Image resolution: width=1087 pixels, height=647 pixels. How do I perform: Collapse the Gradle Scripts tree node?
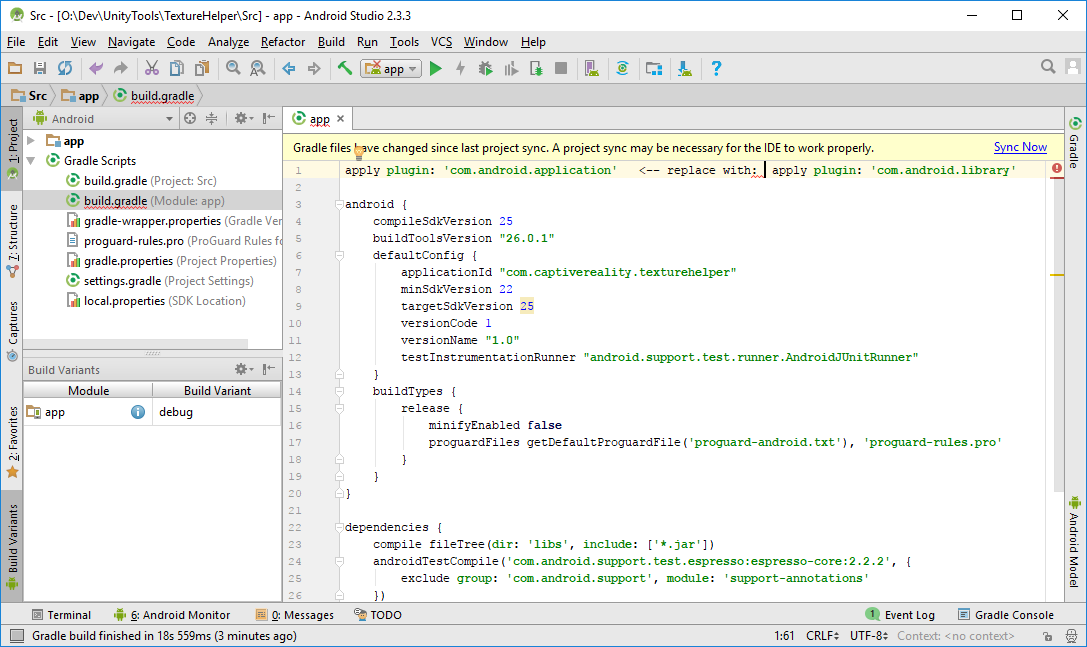pos(31,161)
